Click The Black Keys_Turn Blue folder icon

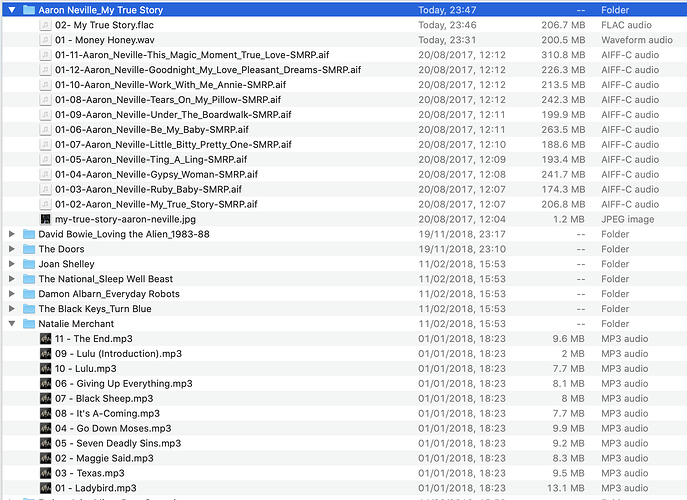coord(29,309)
